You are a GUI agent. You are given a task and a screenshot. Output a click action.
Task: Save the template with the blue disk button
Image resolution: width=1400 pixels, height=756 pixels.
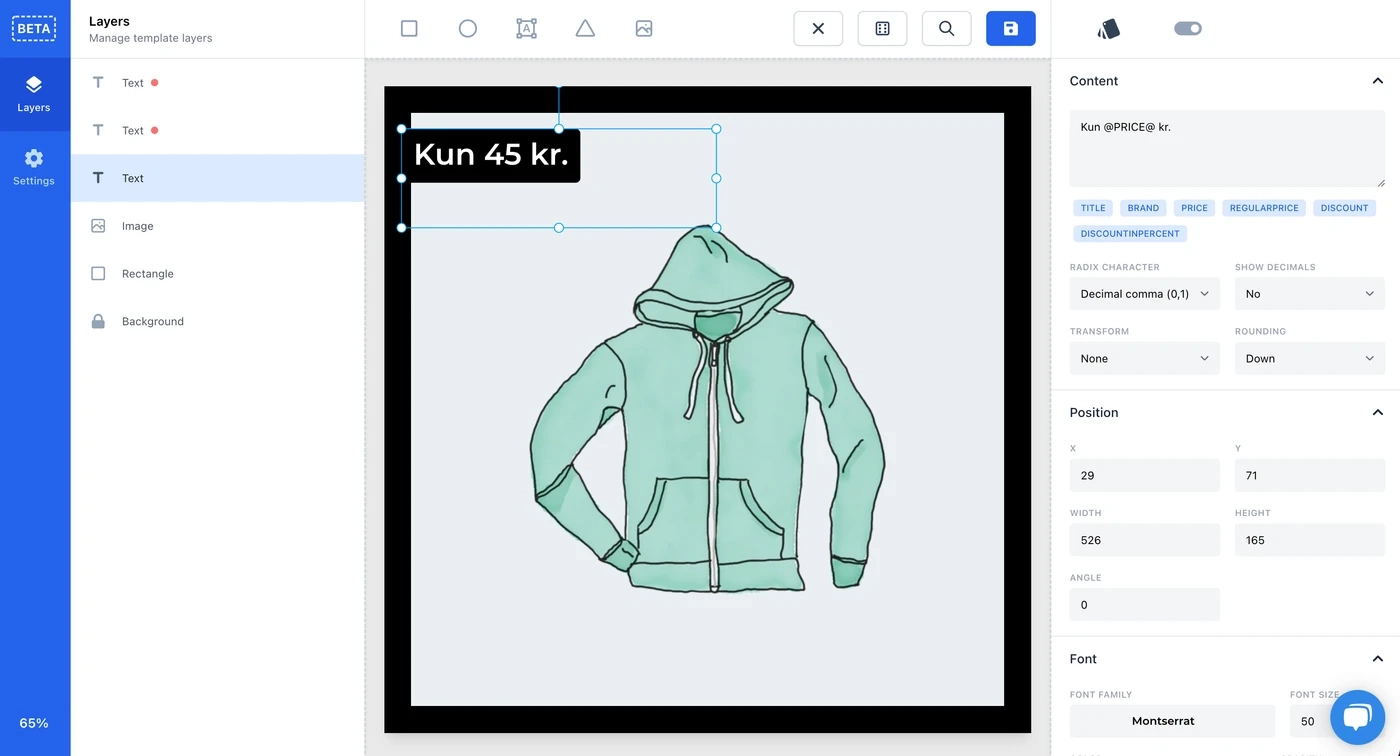(x=1011, y=29)
